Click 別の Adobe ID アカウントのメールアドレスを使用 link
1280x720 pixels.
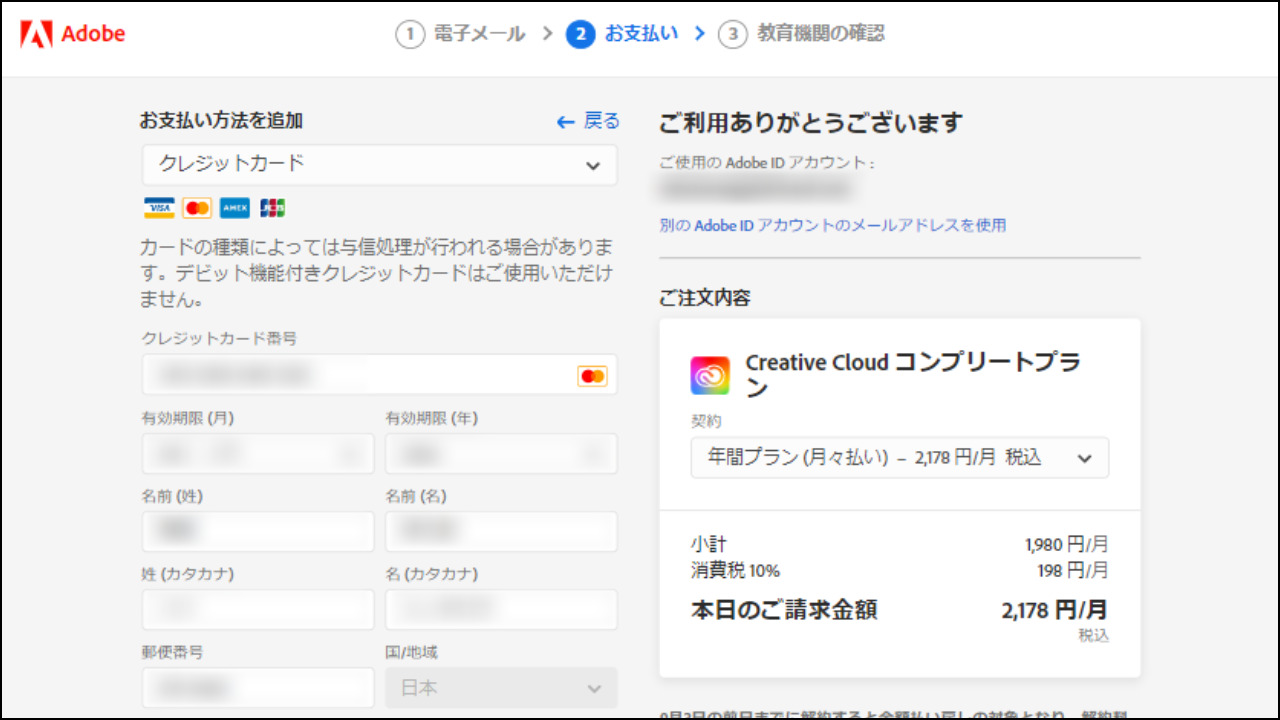832,226
